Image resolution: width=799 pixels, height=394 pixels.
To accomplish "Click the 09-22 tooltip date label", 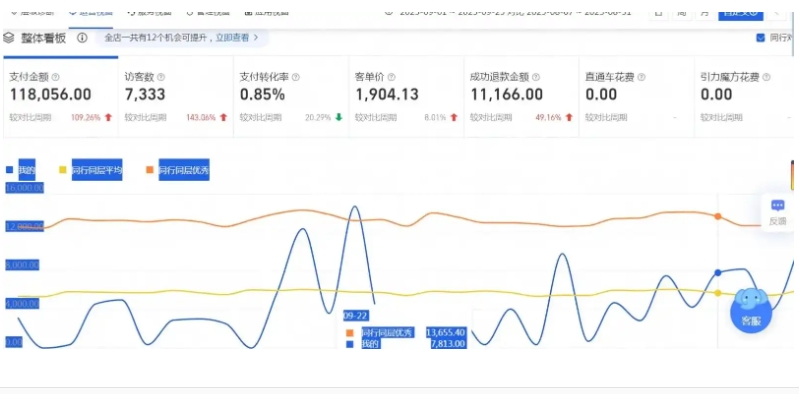I will pos(356,316).
